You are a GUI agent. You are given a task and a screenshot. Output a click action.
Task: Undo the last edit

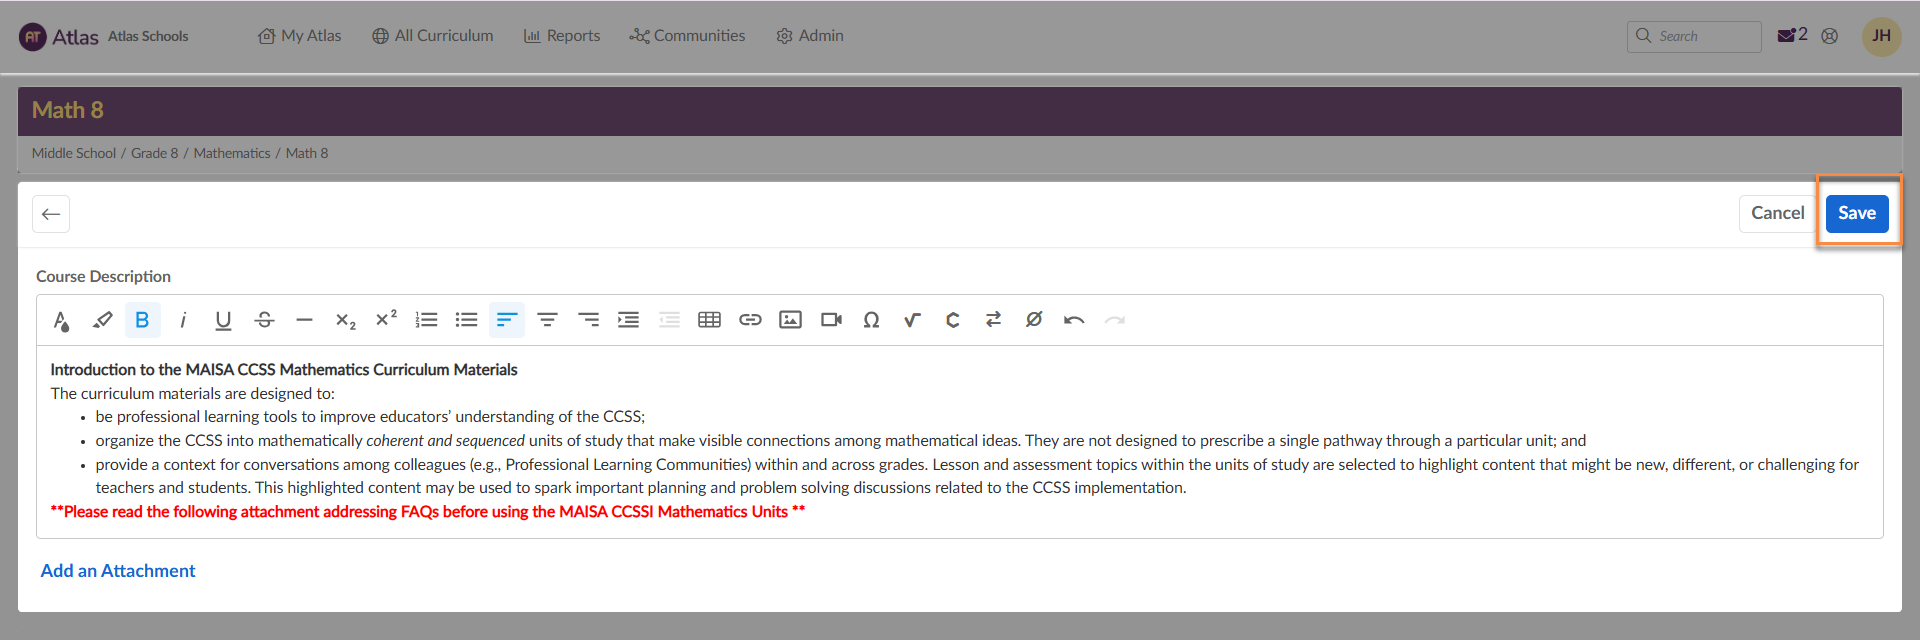coord(1074,320)
